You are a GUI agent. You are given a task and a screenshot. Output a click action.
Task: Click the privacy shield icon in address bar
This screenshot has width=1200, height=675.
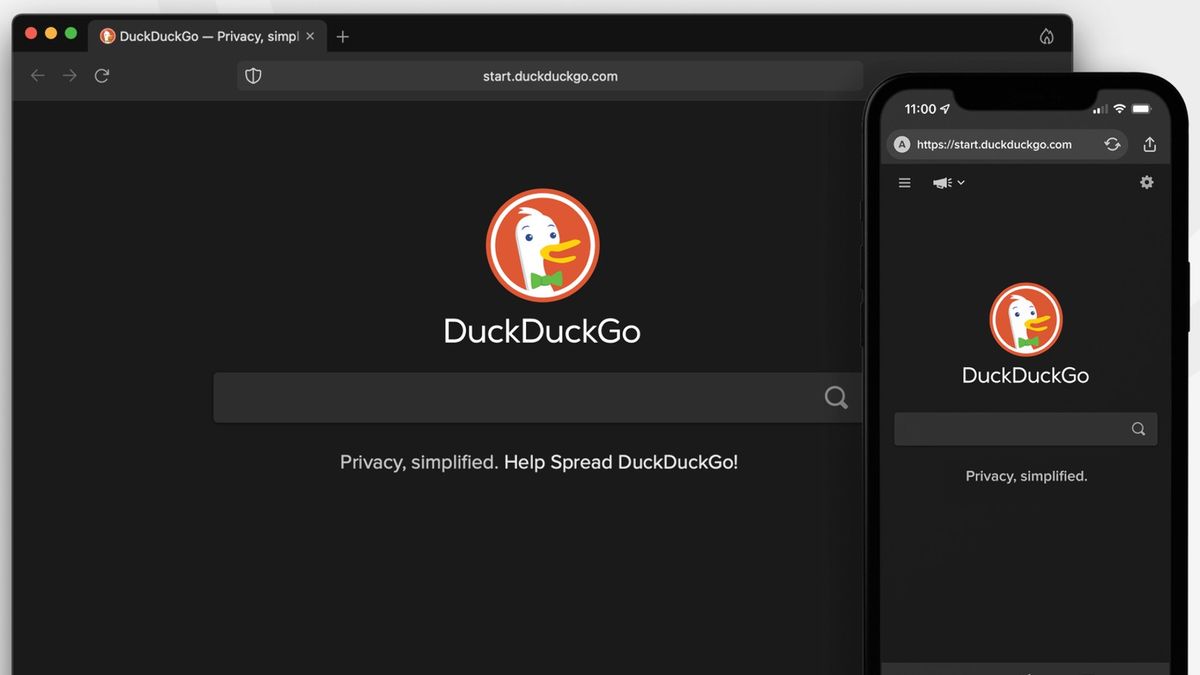tap(253, 76)
